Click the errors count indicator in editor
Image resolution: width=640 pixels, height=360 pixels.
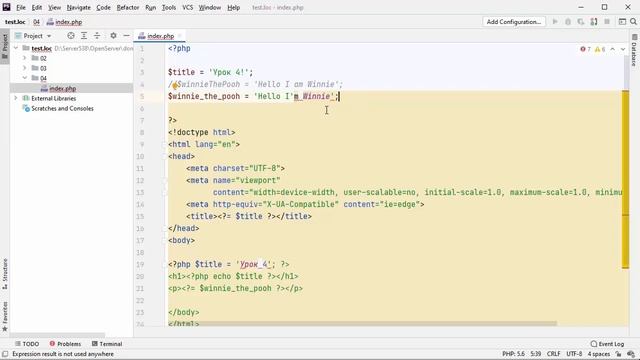[x=585, y=49]
